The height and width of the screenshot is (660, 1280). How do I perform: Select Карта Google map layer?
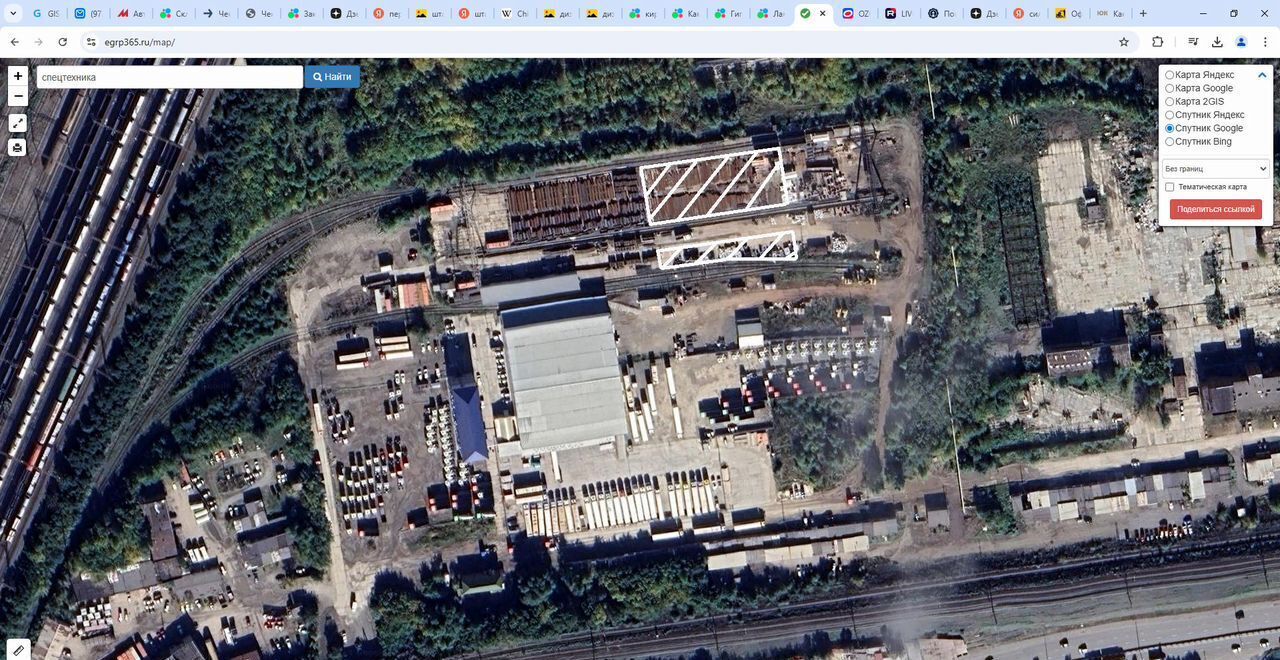pyautogui.click(x=1170, y=88)
